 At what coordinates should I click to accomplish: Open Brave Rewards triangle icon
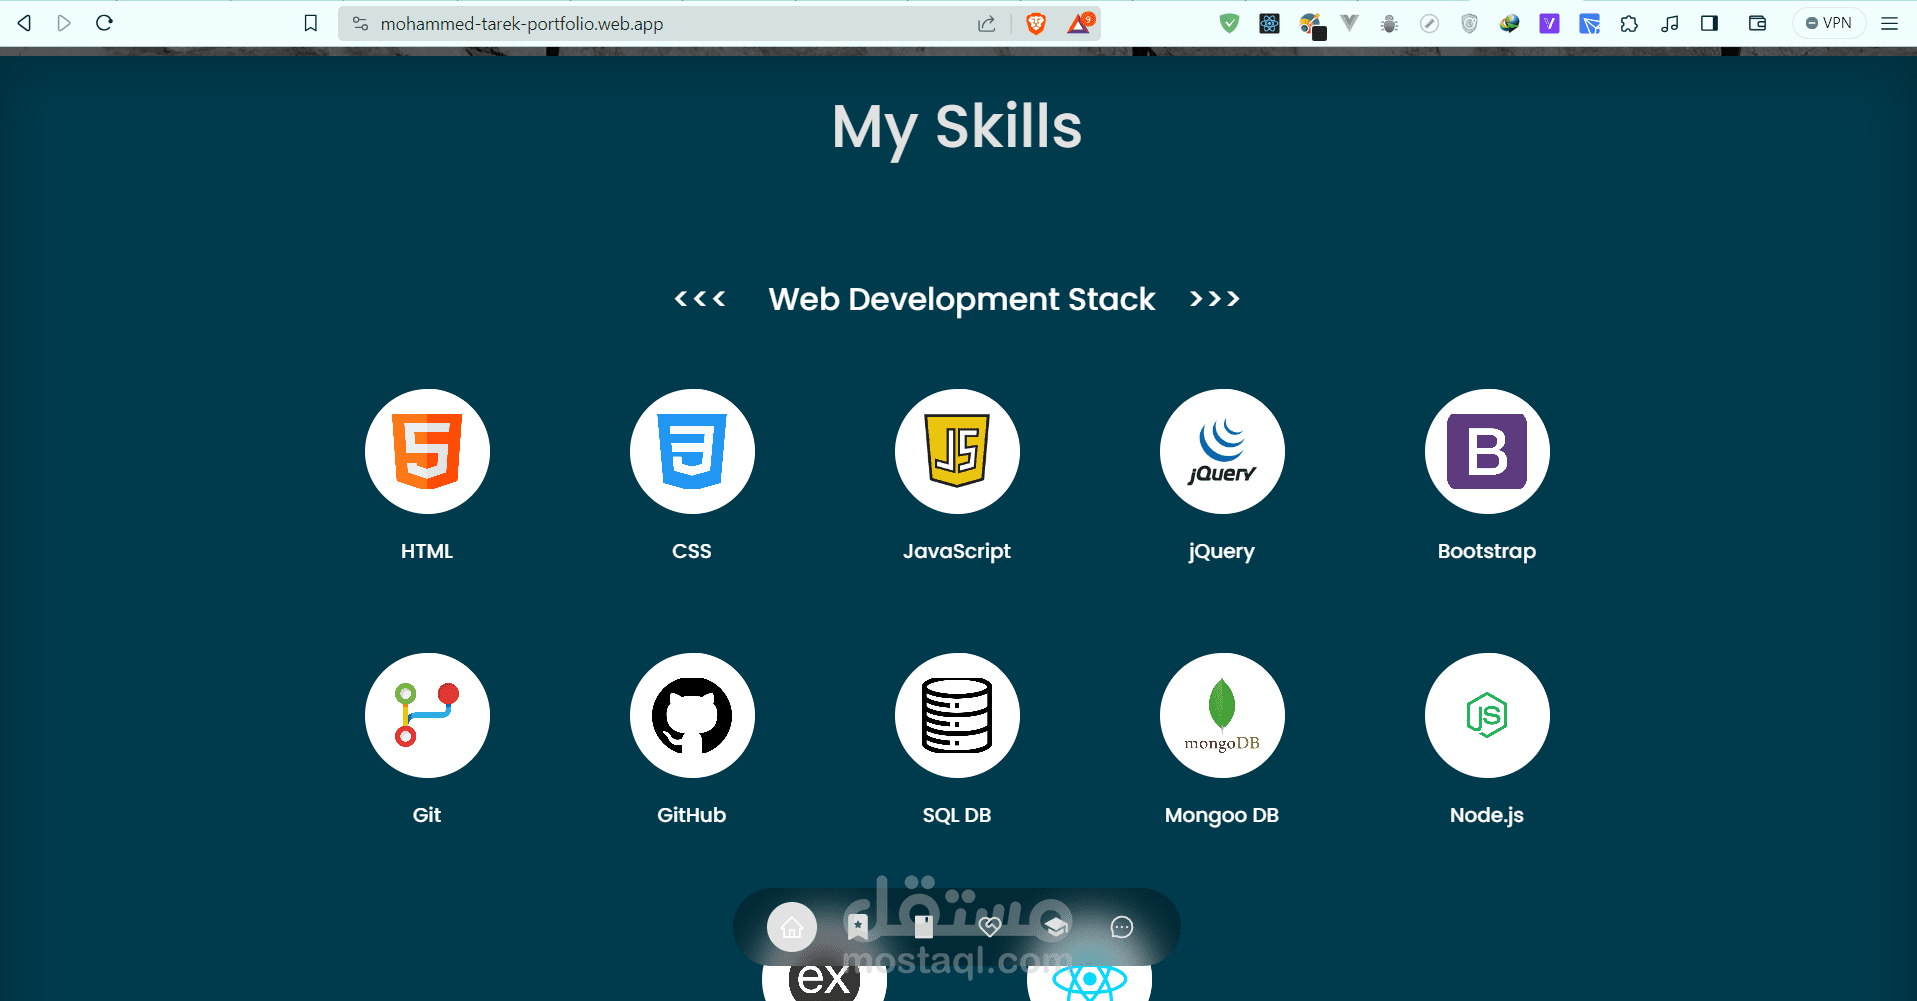tap(1079, 23)
